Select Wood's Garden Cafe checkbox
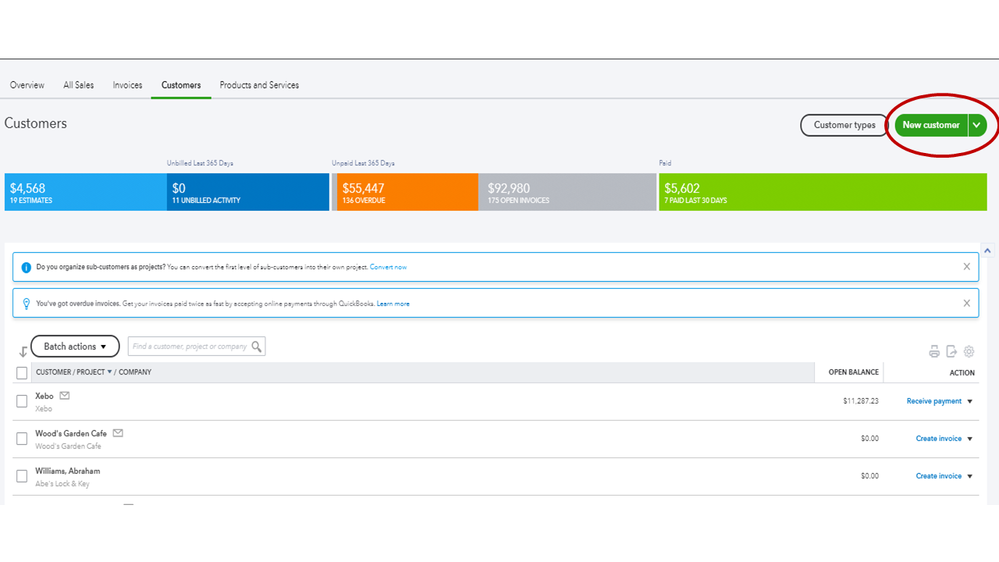999x562 pixels. coord(22,439)
